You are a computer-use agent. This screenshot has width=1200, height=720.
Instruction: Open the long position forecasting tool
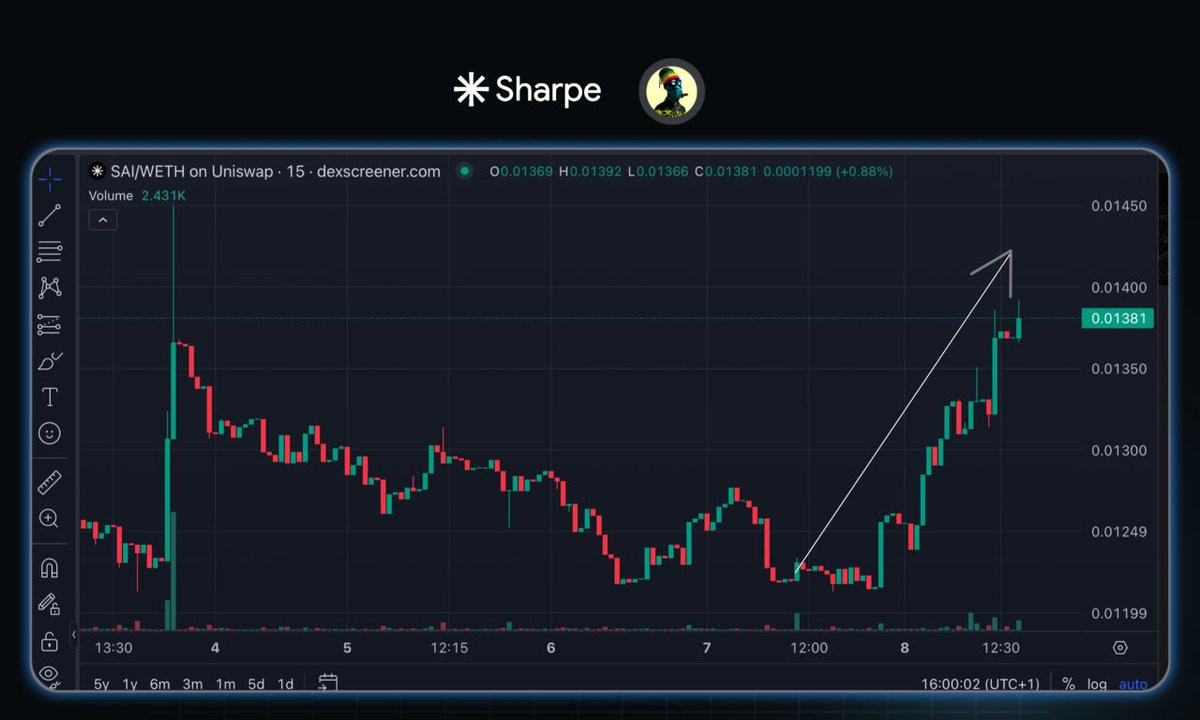pos(49,324)
